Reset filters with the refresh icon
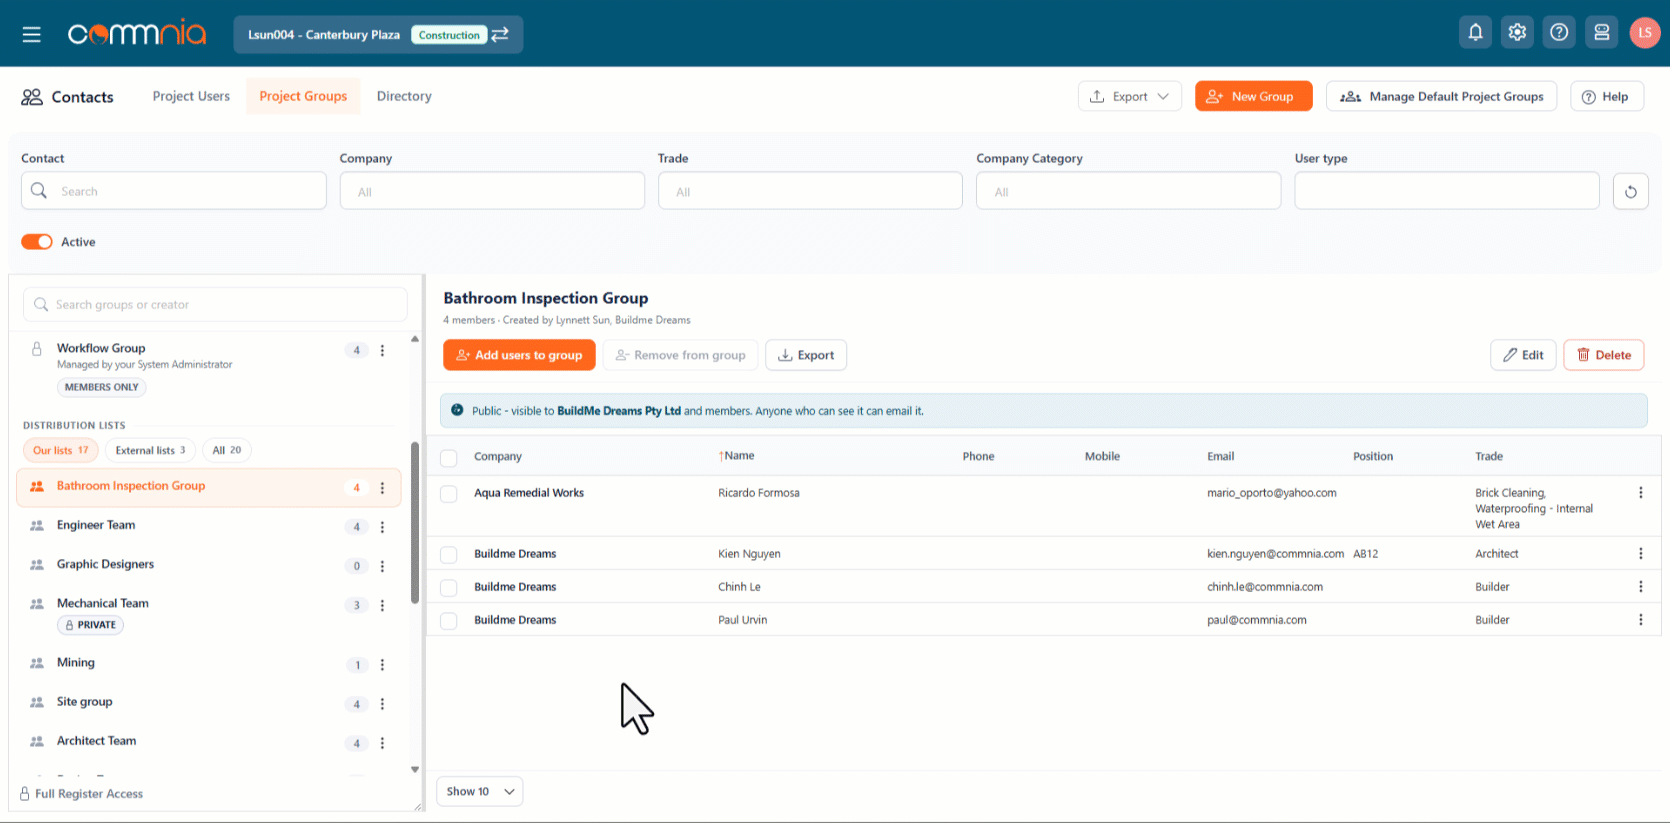 click(1630, 191)
